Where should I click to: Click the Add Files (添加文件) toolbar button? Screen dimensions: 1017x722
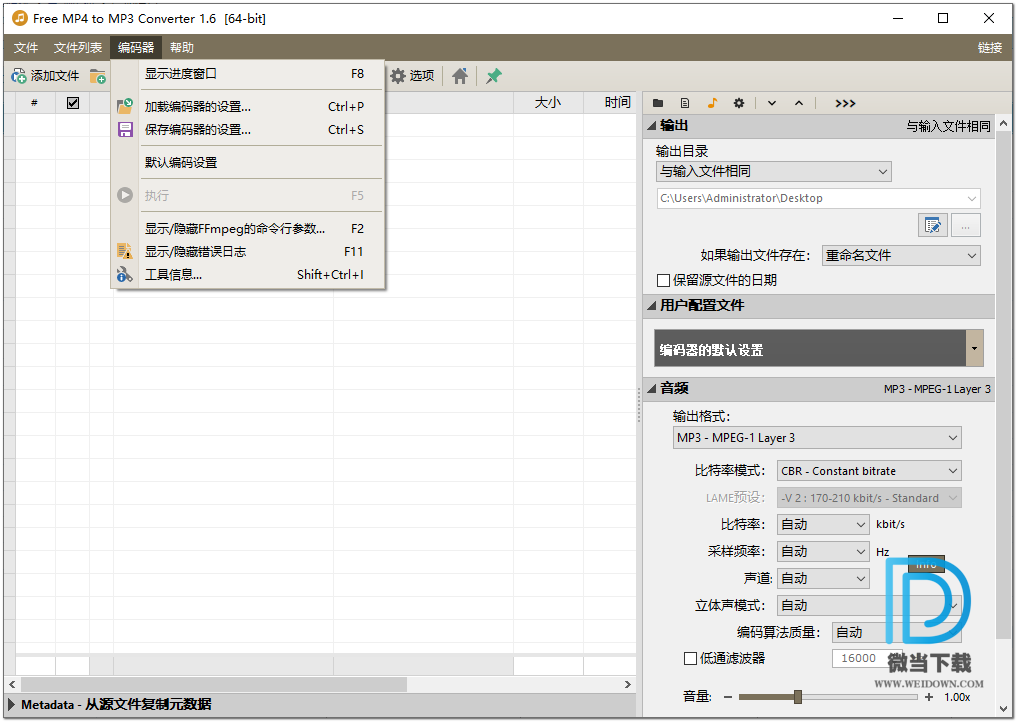click(x=45, y=76)
